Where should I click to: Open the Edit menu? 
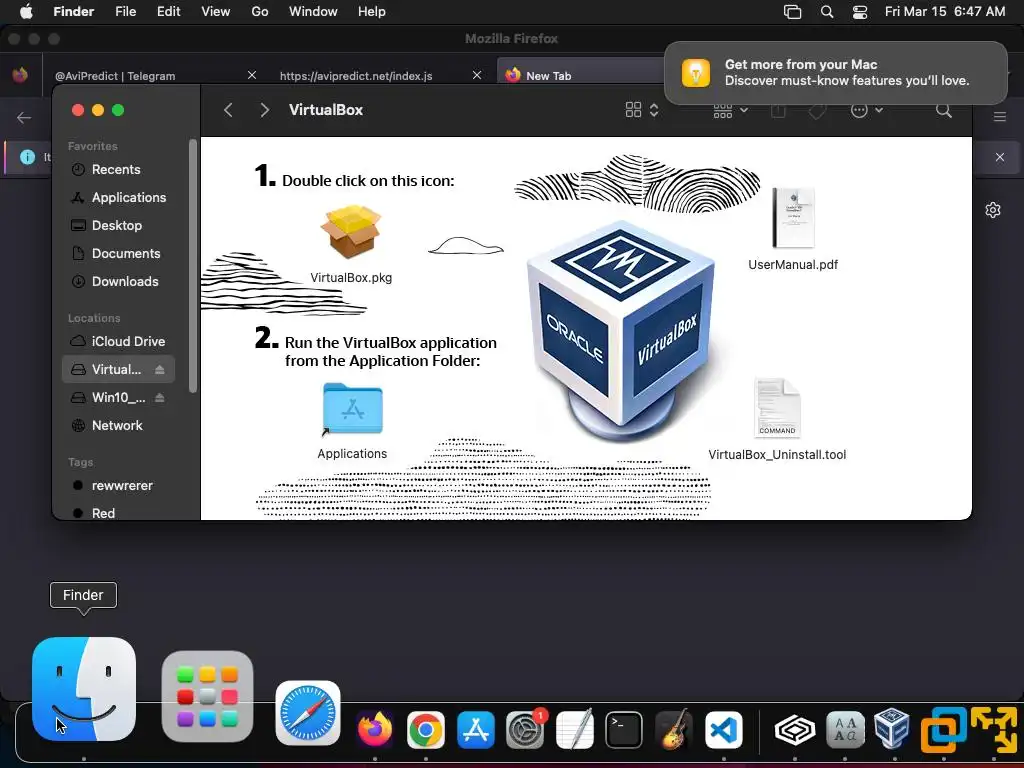[x=168, y=11]
